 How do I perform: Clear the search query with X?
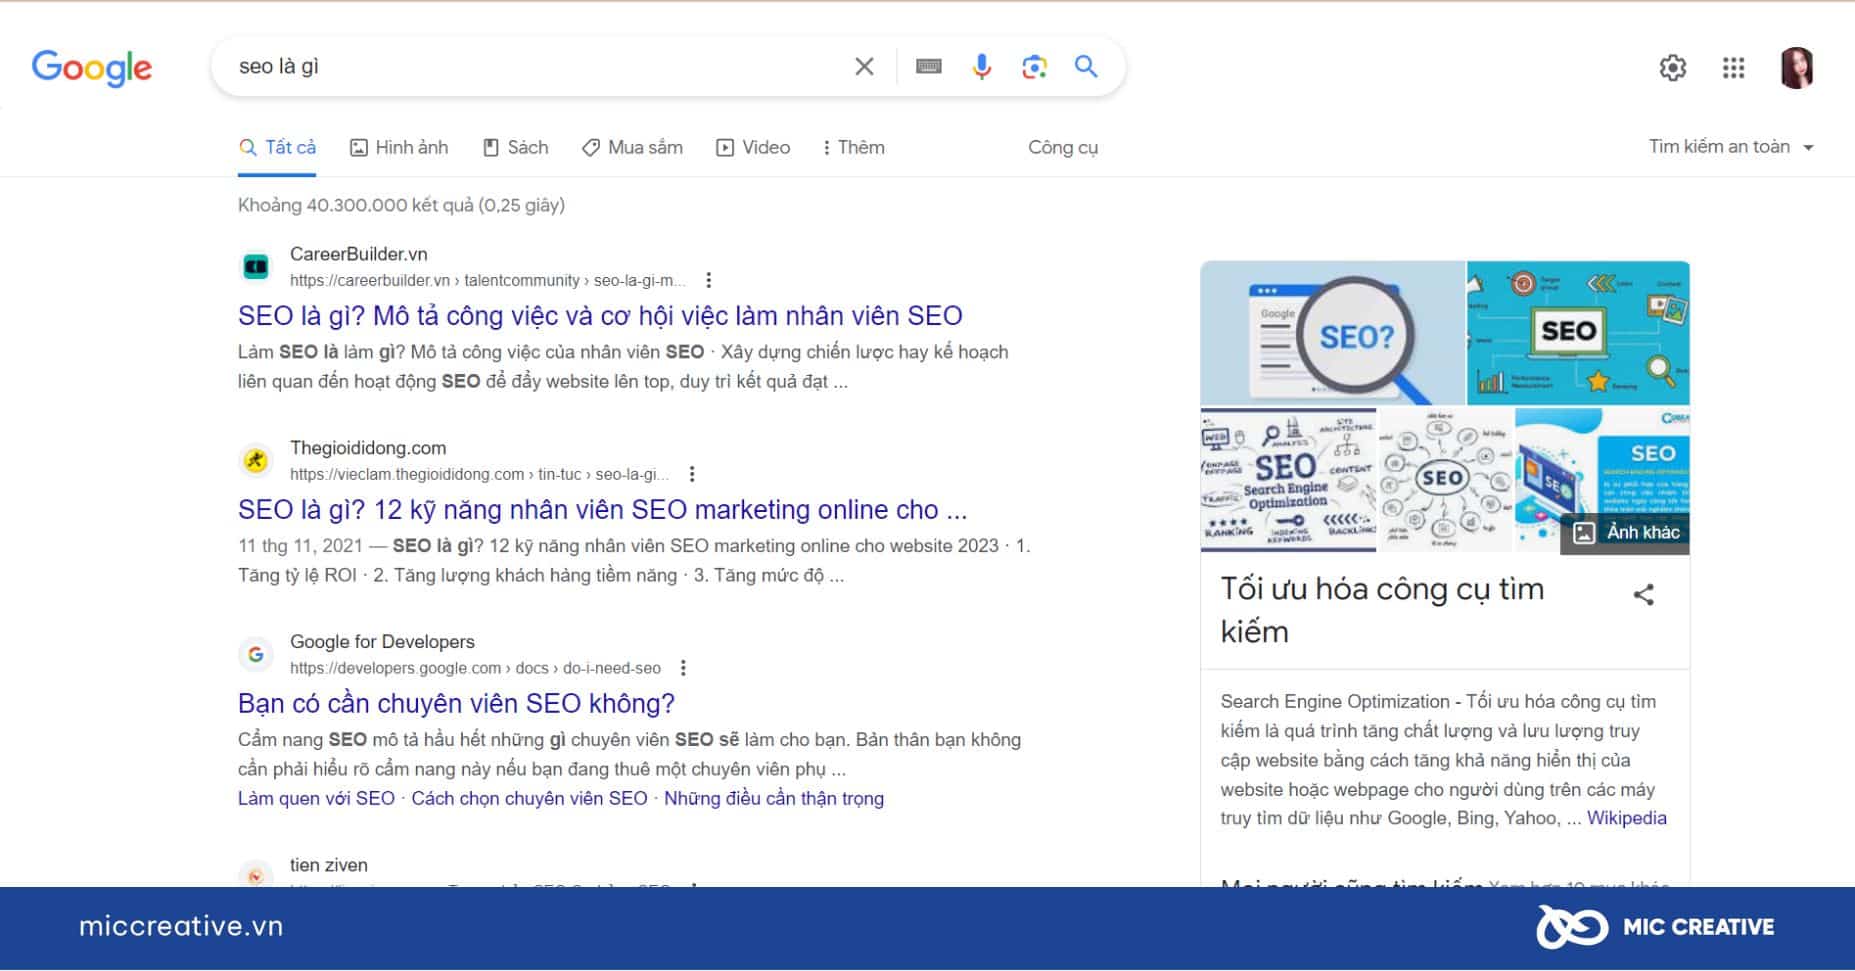(x=864, y=67)
